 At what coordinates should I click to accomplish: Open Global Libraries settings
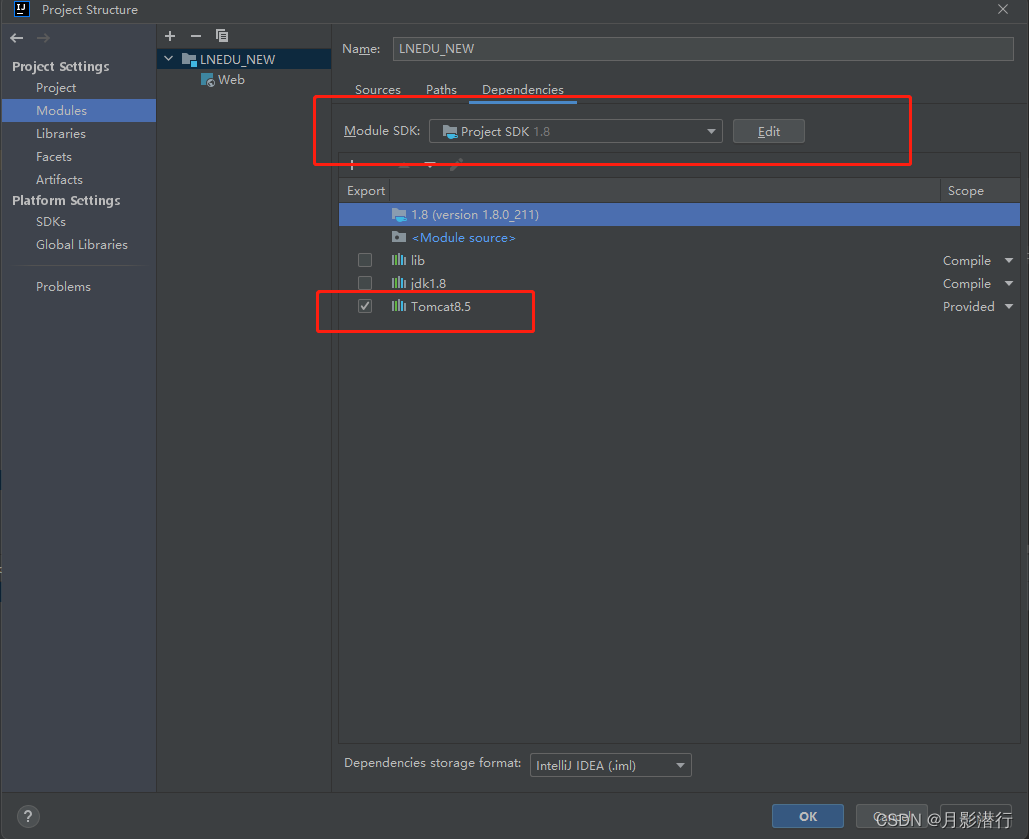81,244
